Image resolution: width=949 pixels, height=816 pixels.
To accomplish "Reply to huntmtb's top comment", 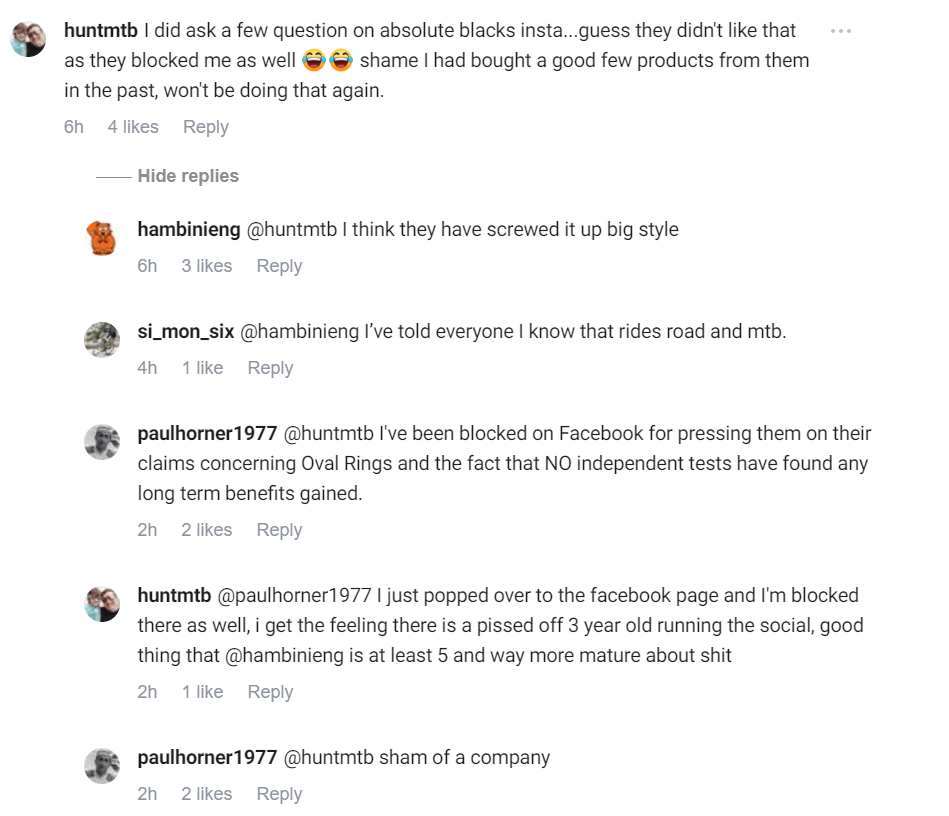I will click(x=206, y=127).
